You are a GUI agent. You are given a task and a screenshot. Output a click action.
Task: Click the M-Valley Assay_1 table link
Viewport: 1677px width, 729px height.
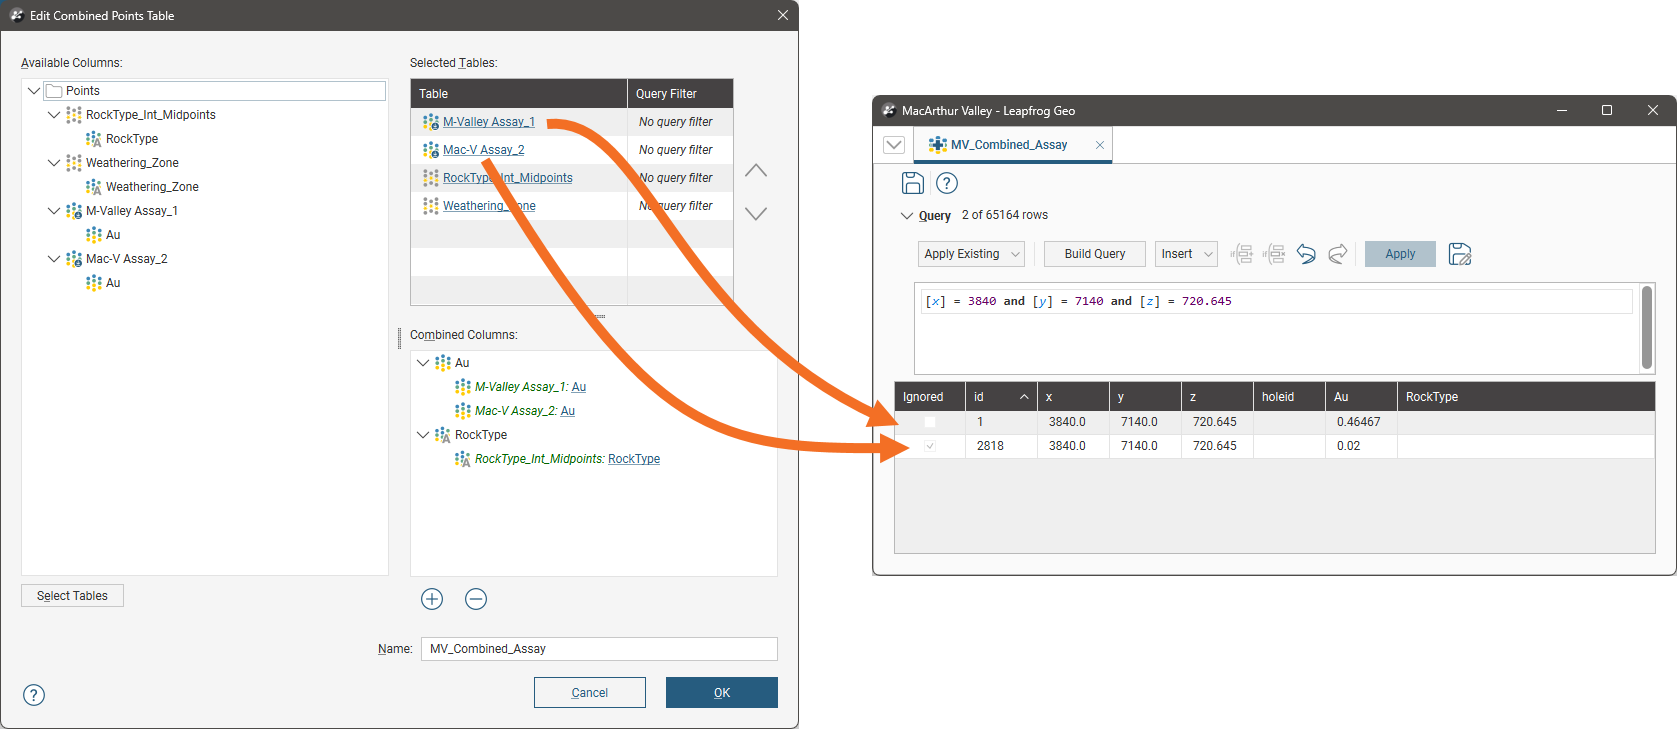tap(489, 122)
